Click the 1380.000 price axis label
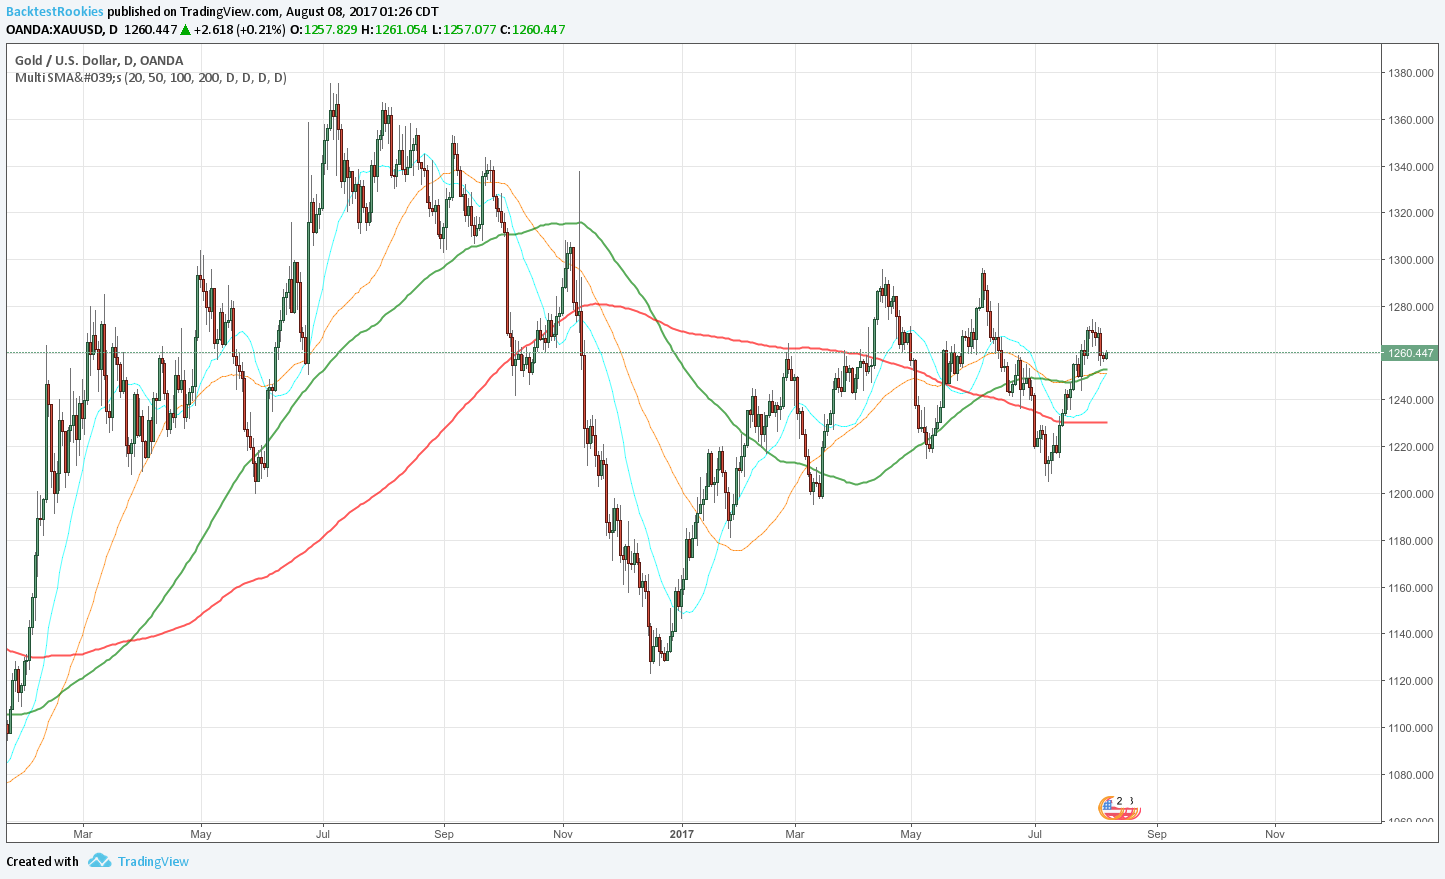The image size is (1445, 879). point(1412,73)
